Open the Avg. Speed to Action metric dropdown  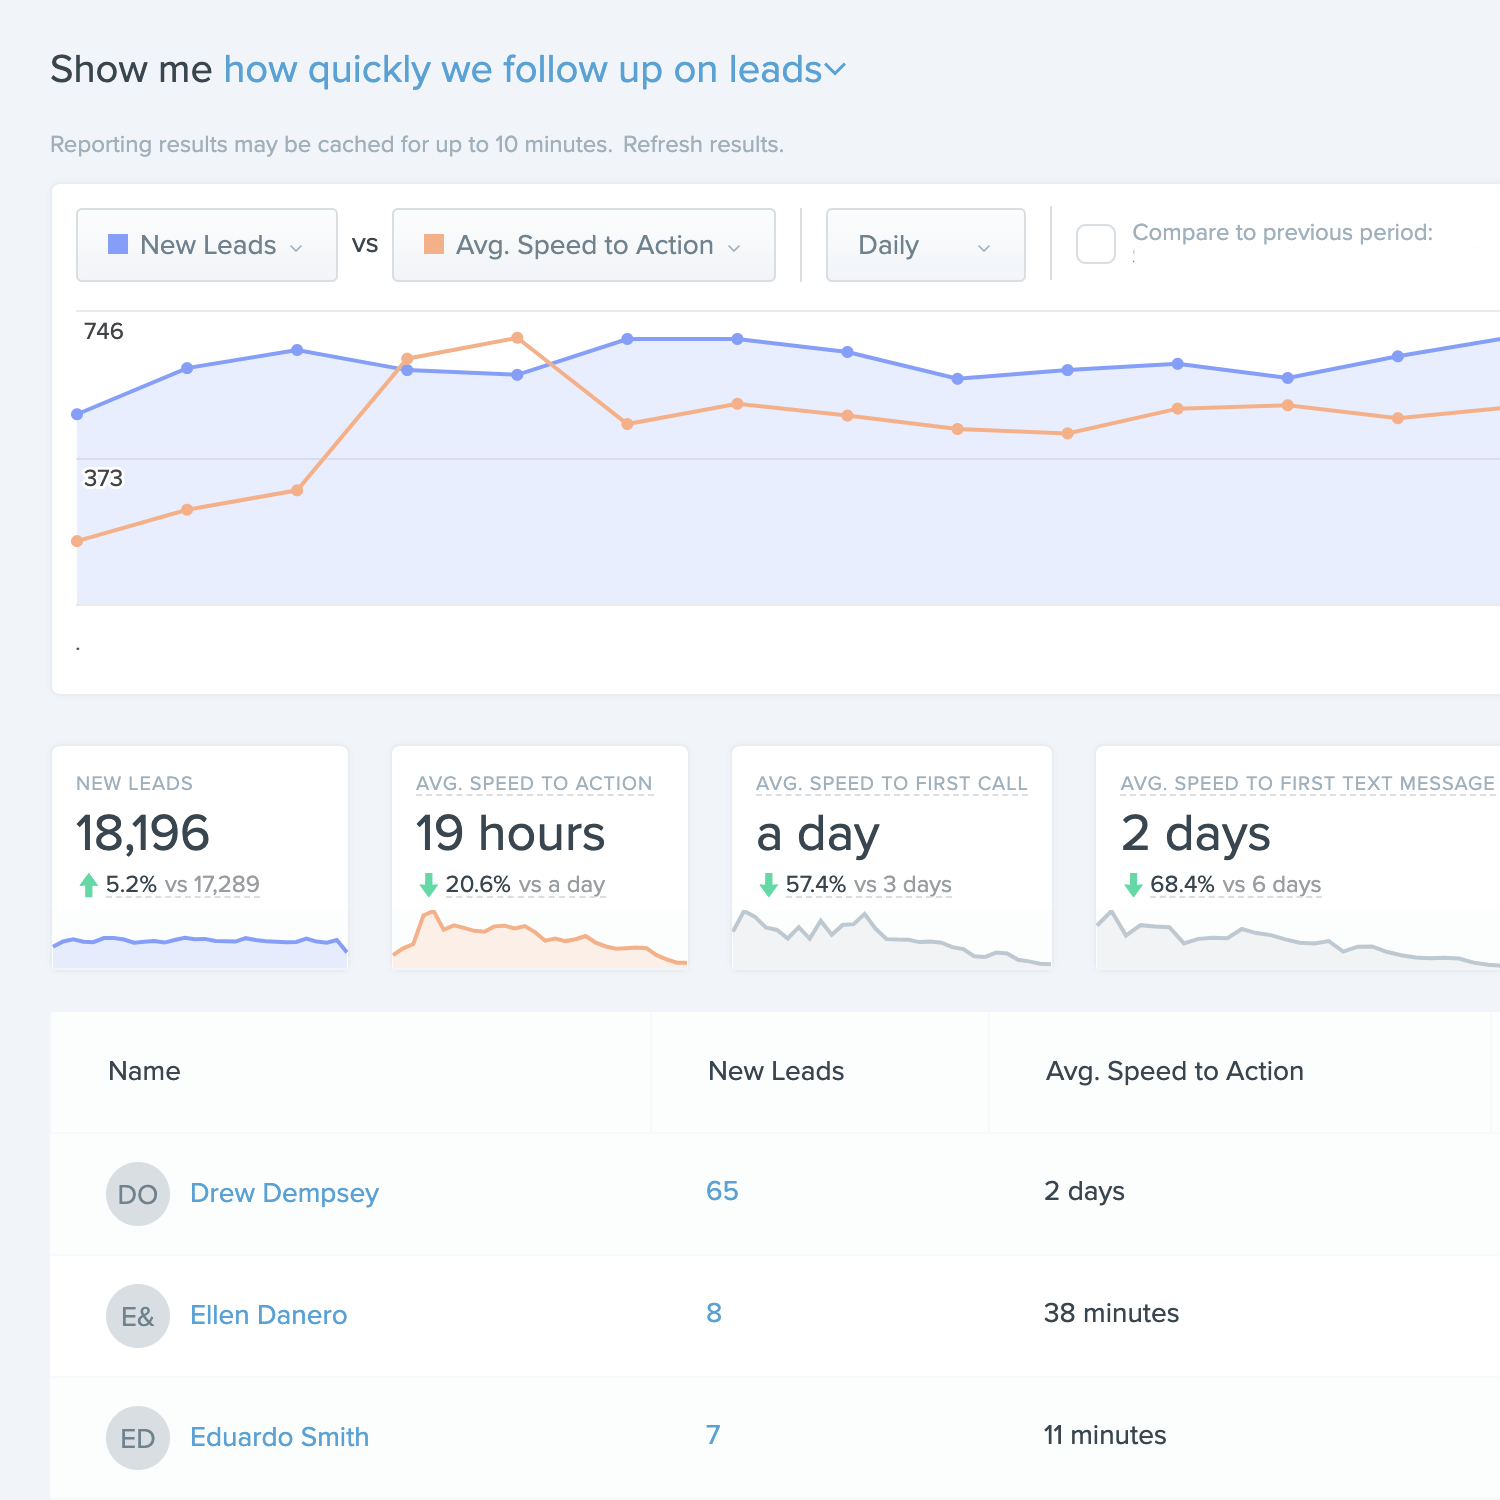[584, 245]
